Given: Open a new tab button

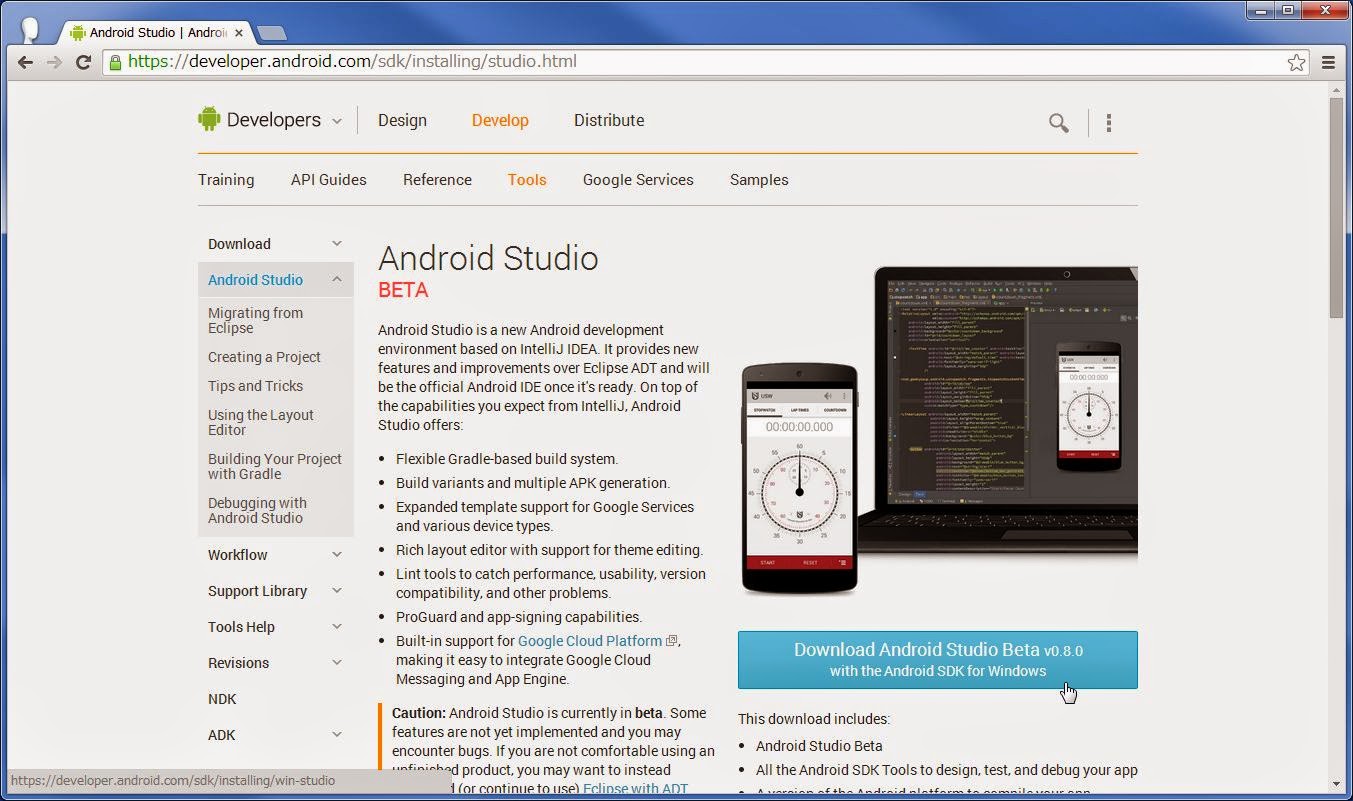Looking at the screenshot, I should coord(271,33).
